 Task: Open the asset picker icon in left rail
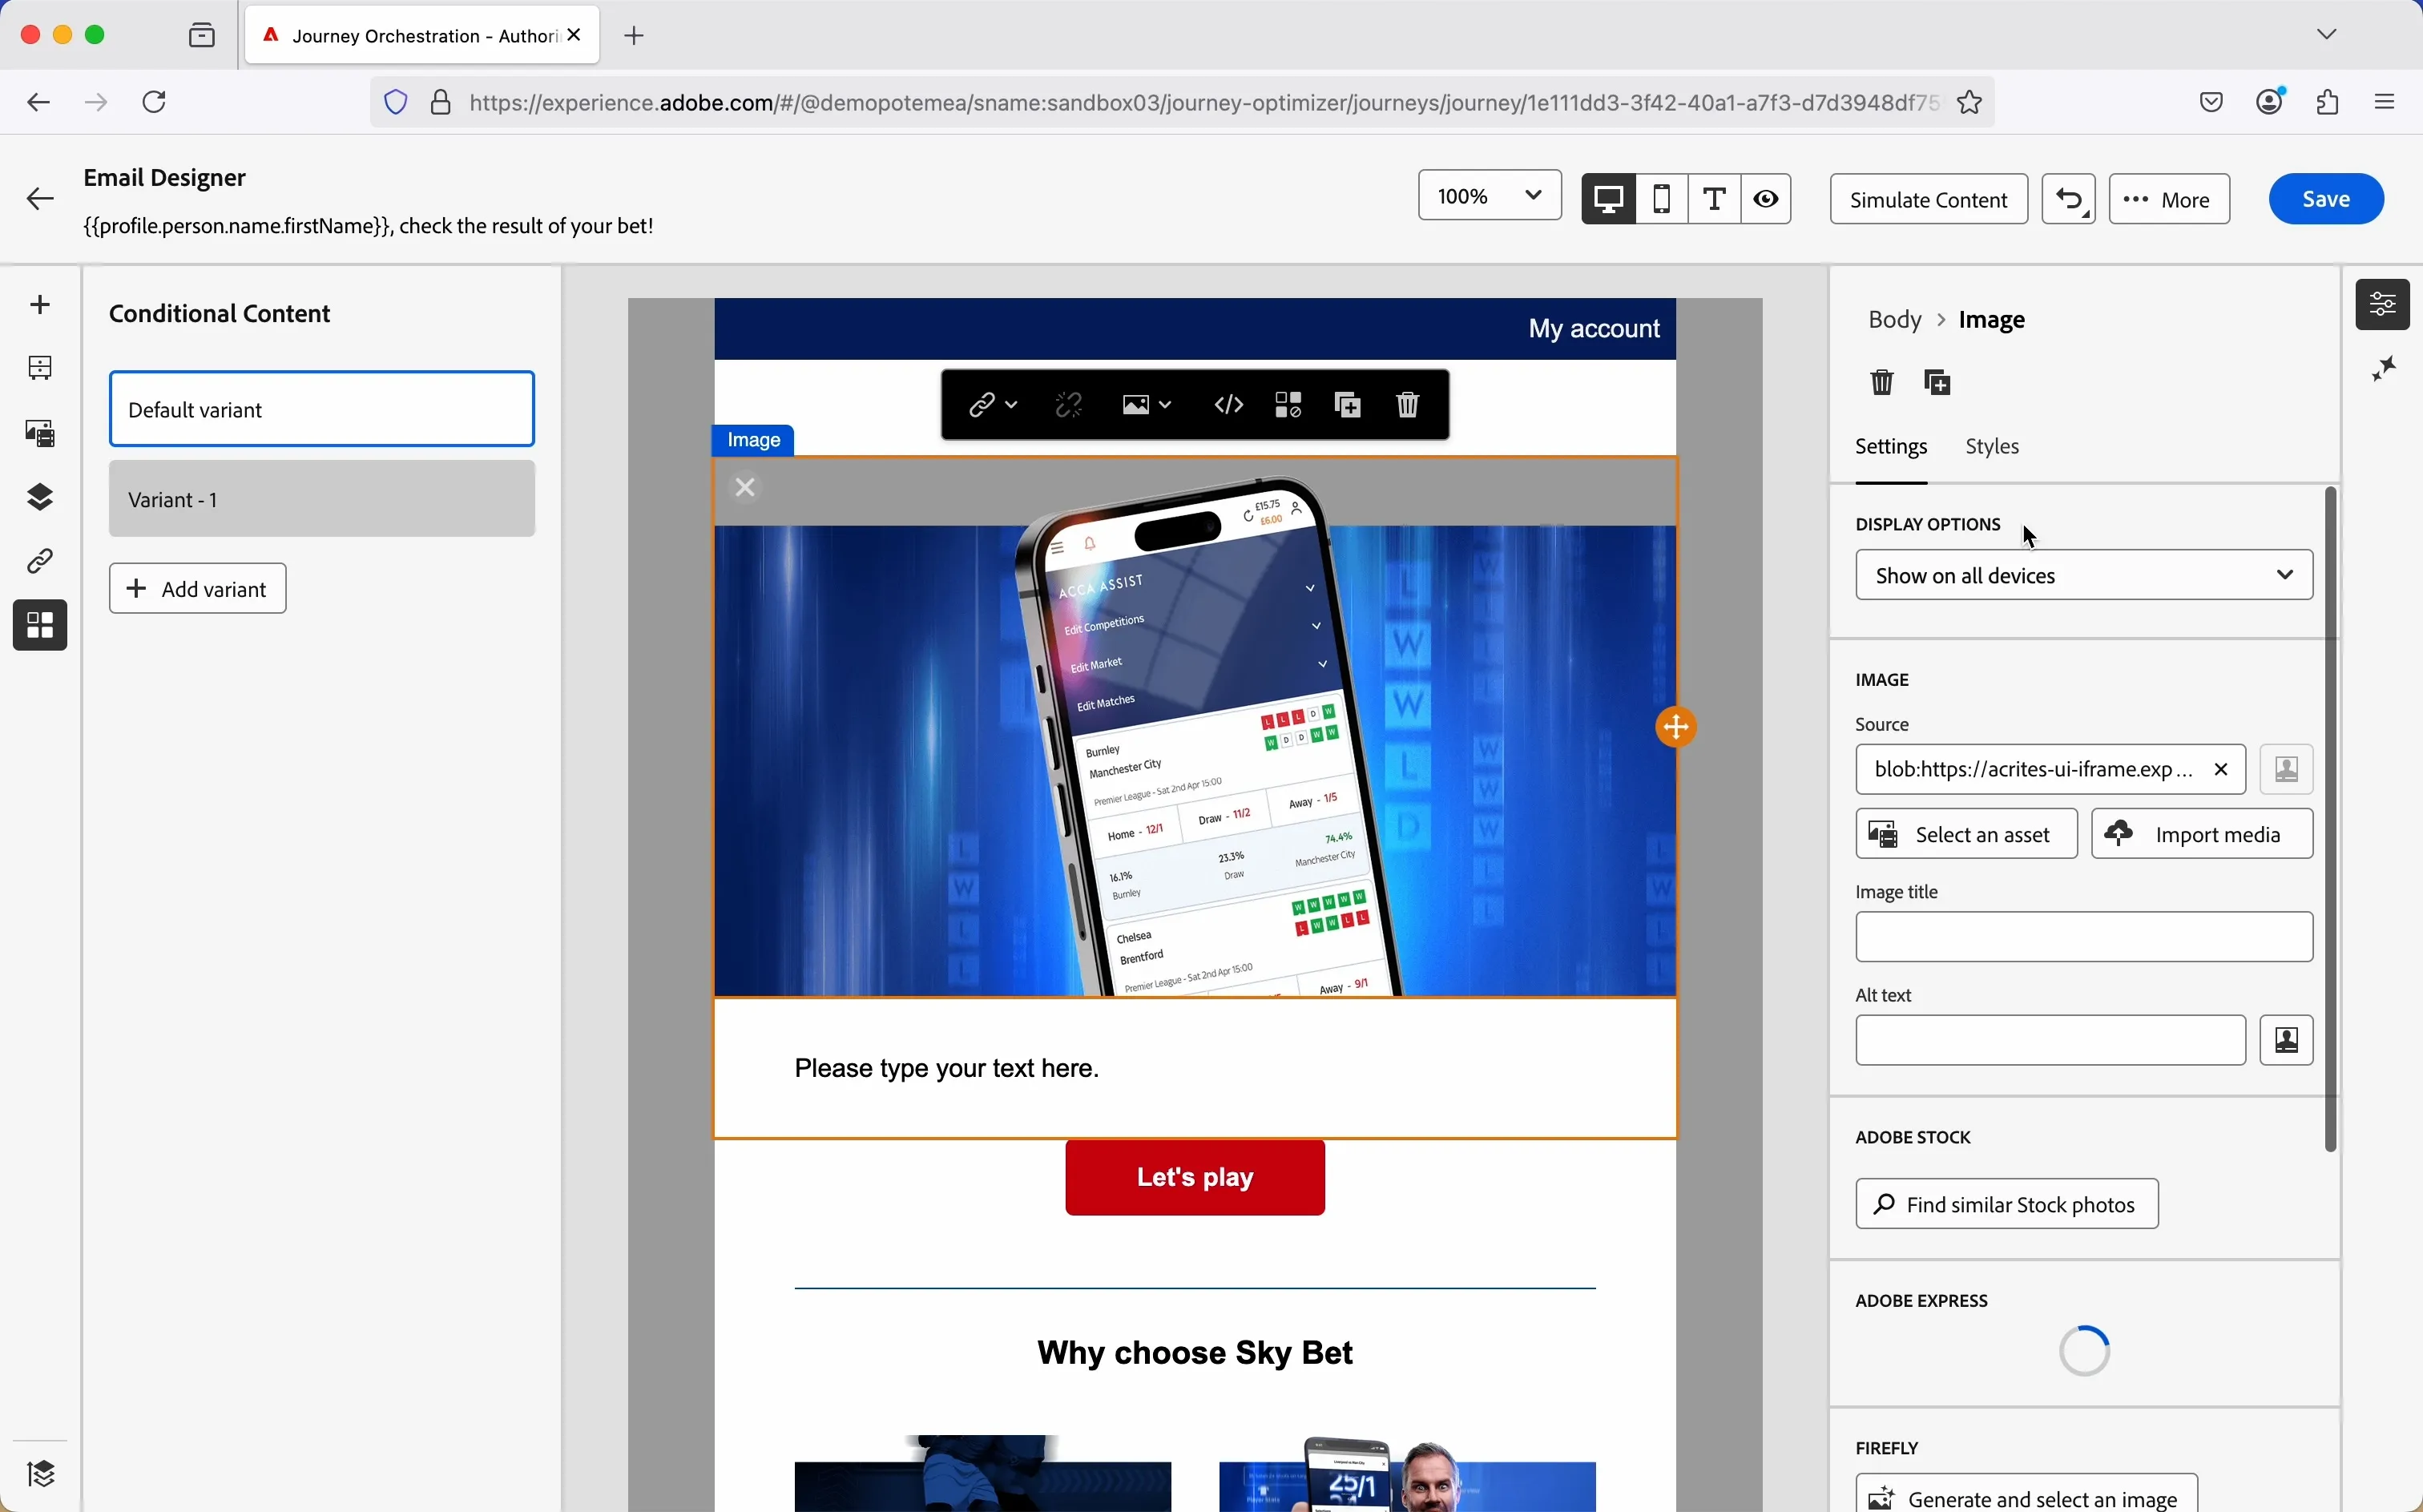pos(40,433)
